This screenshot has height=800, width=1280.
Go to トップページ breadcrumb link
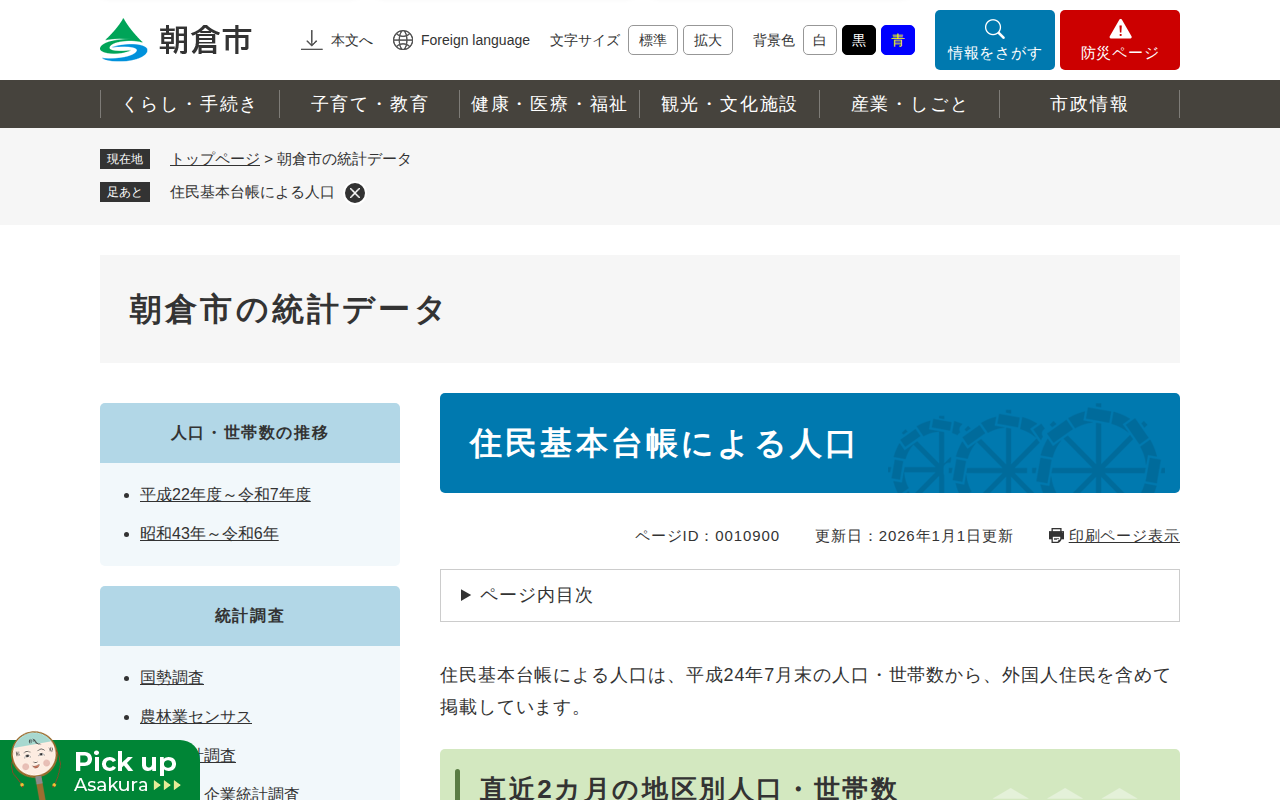tap(214, 159)
